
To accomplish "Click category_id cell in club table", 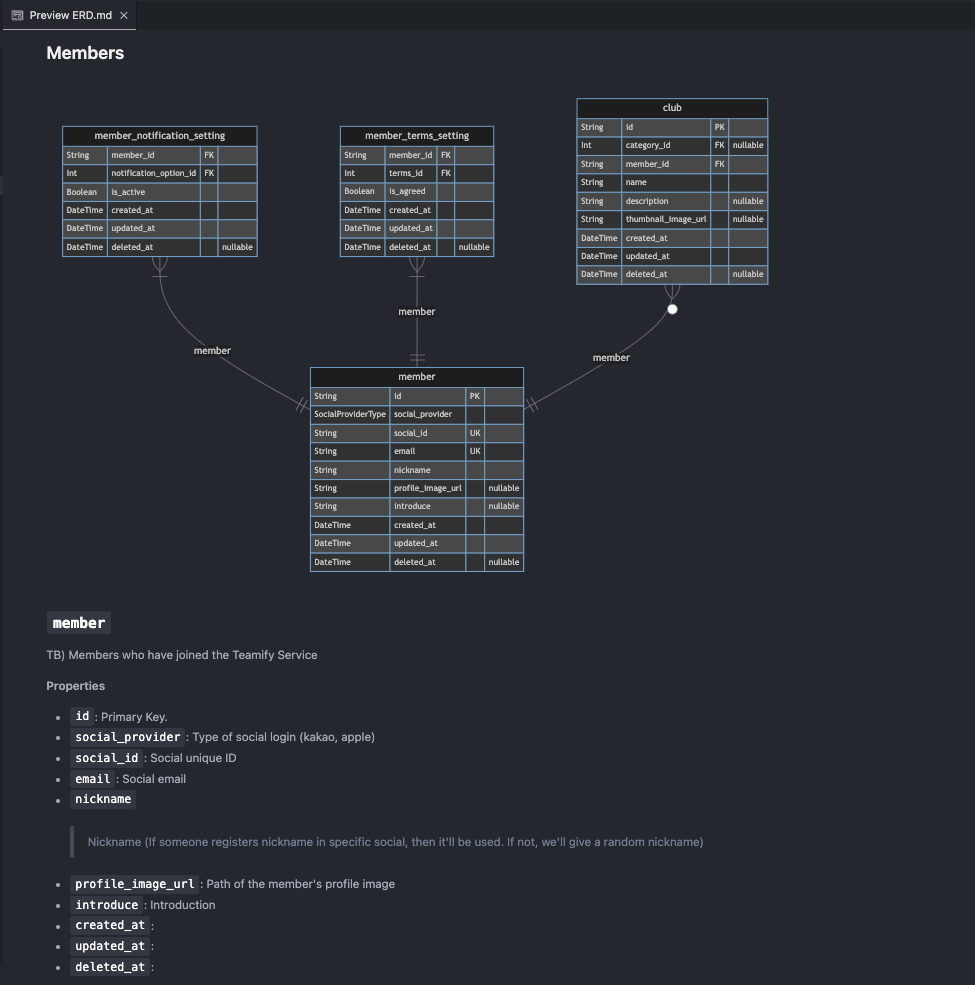I will (x=666, y=145).
